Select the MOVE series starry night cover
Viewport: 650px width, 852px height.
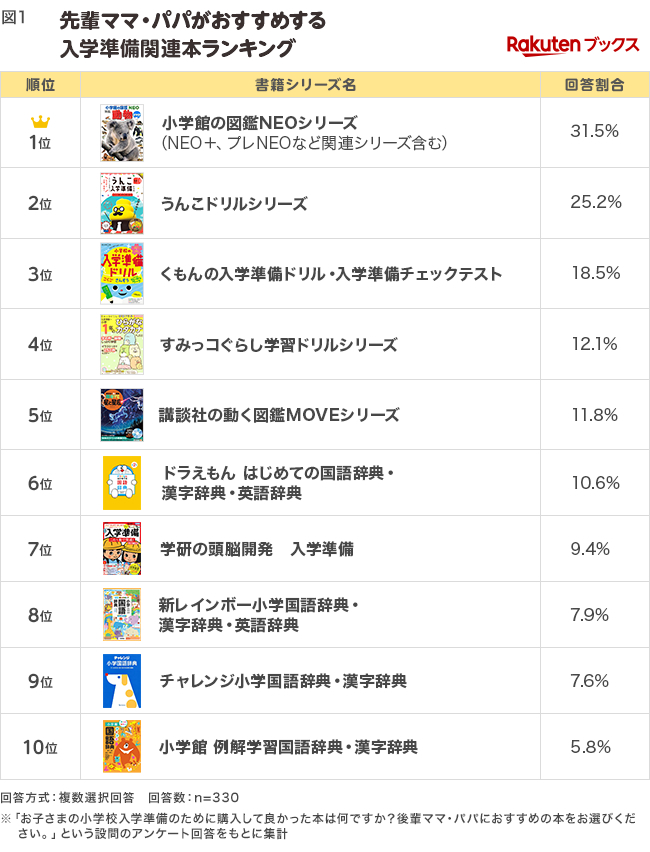pos(122,415)
